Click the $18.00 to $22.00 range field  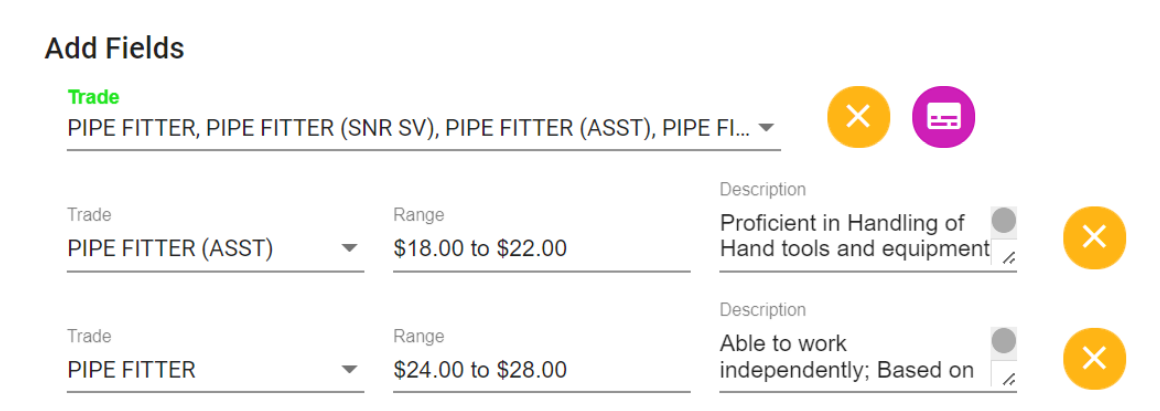click(x=540, y=248)
